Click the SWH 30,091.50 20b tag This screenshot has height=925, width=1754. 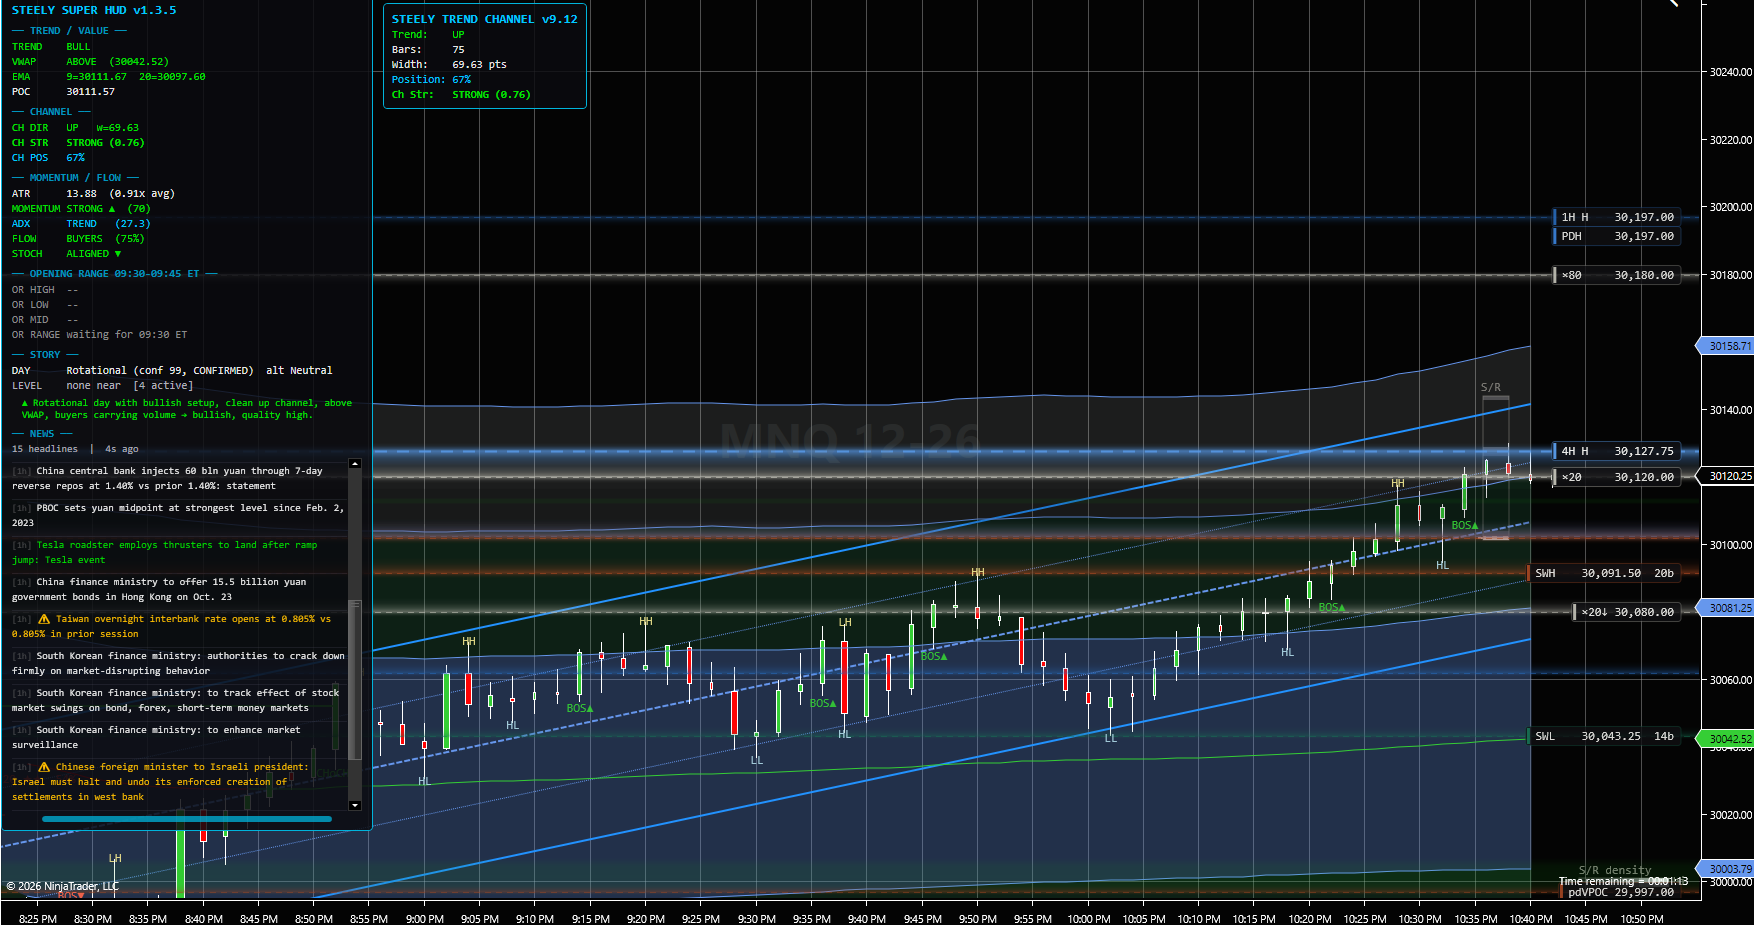(1605, 573)
